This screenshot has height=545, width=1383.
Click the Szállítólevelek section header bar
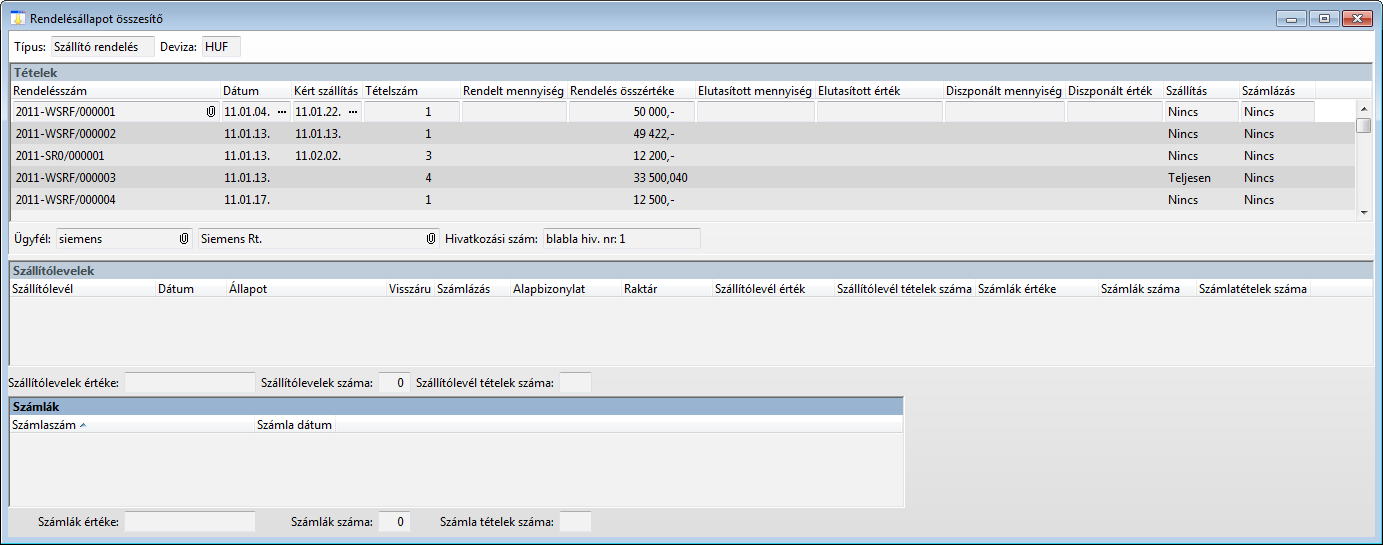[x=691, y=271]
